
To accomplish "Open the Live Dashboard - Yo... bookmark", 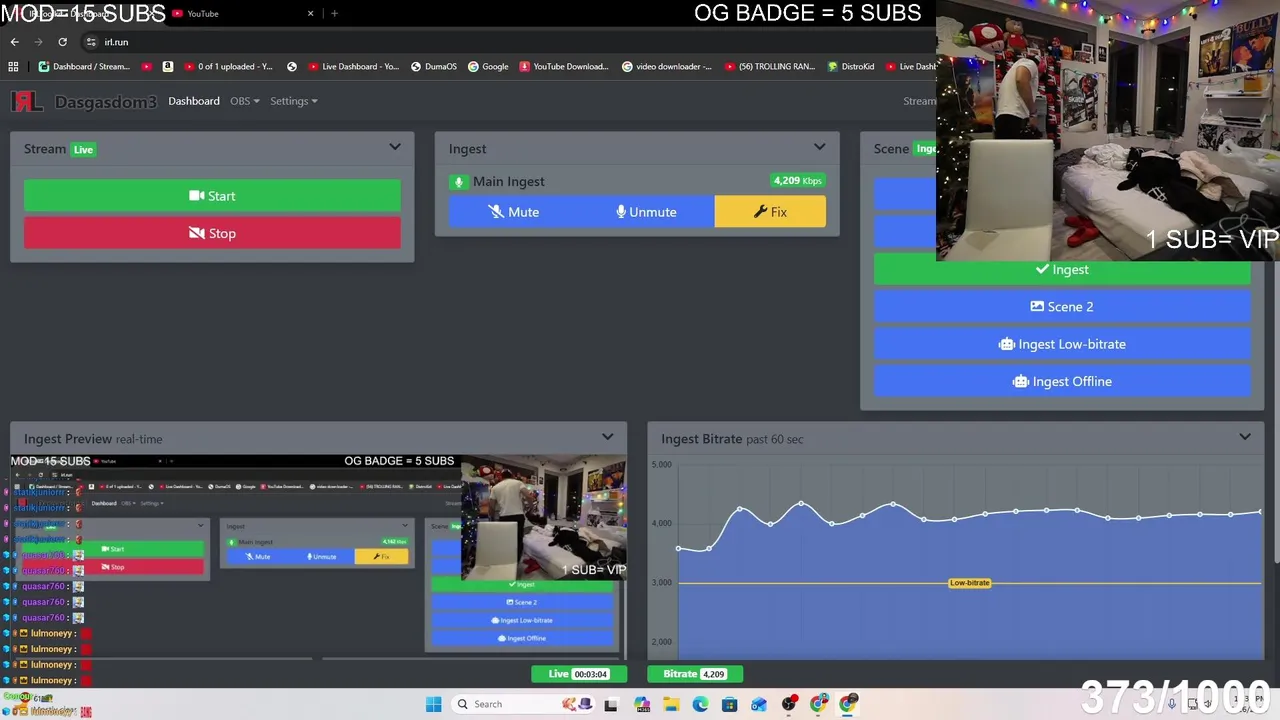I will click(x=353, y=67).
